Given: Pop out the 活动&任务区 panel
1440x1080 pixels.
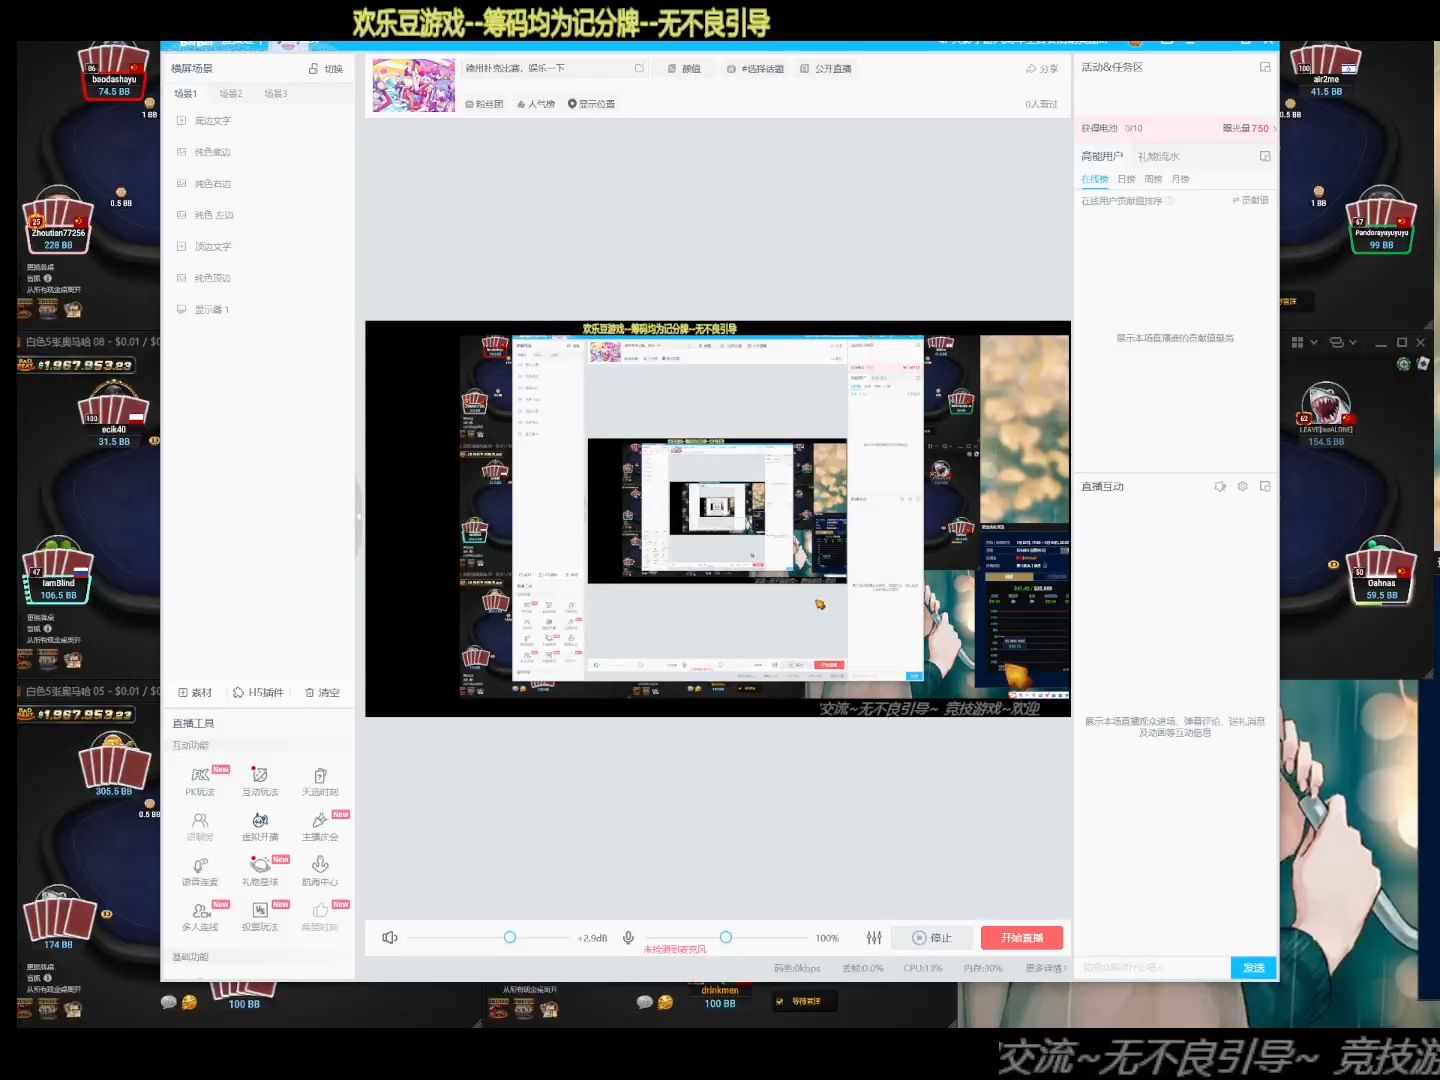Looking at the screenshot, I should (x=1265, y=67).
